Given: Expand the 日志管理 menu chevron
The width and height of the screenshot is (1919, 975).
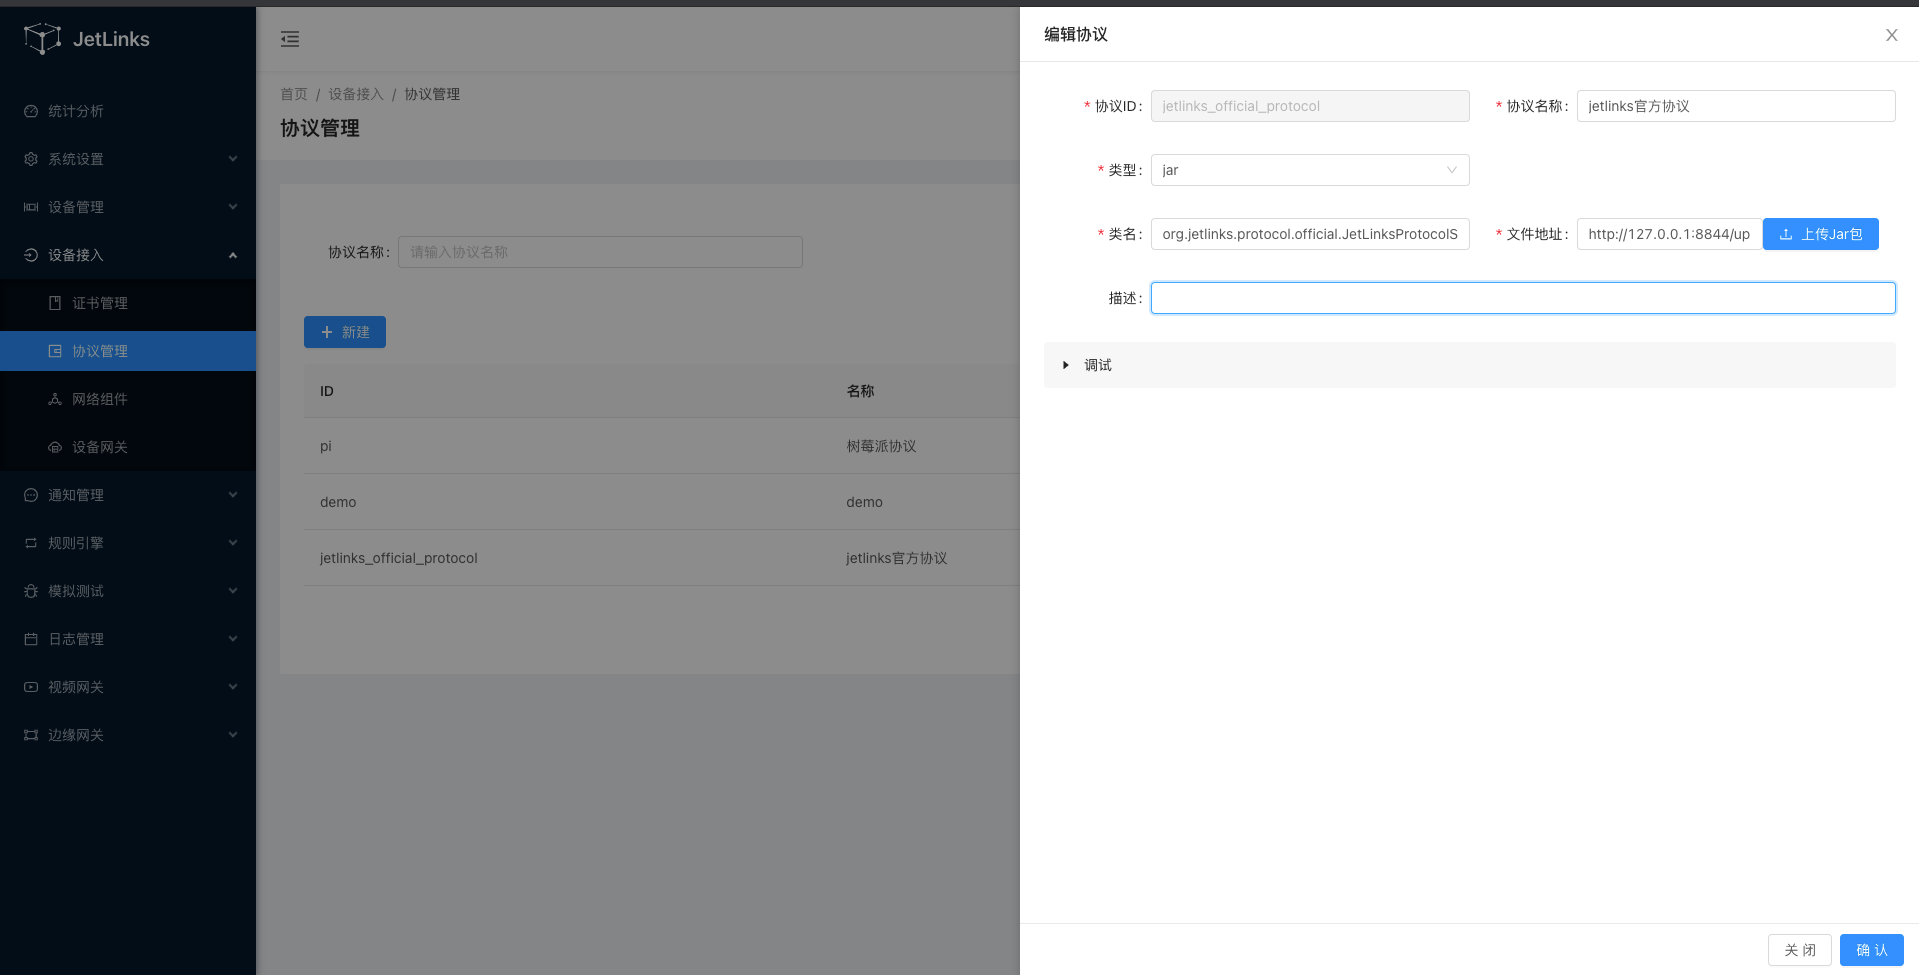Looking at the screenshot, I should pyautogui.click(x=233, y=639).
